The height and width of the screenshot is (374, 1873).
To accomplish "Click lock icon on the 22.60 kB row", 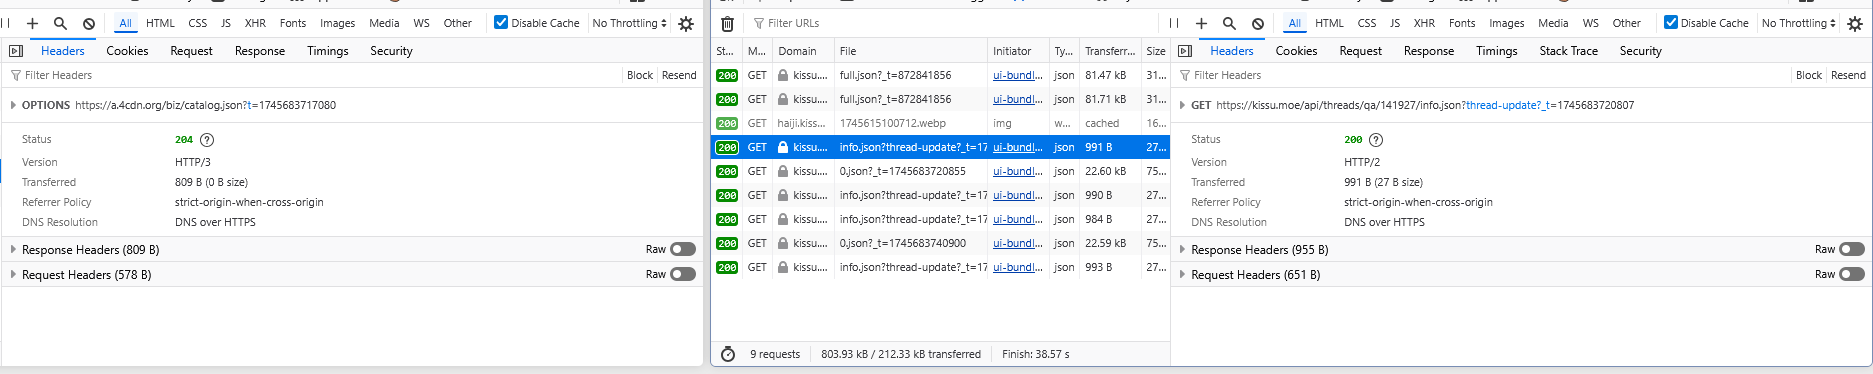I will tap(783, 171).
